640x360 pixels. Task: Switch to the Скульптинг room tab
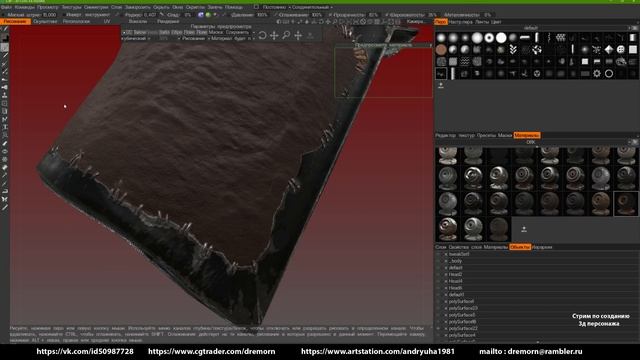45,21
